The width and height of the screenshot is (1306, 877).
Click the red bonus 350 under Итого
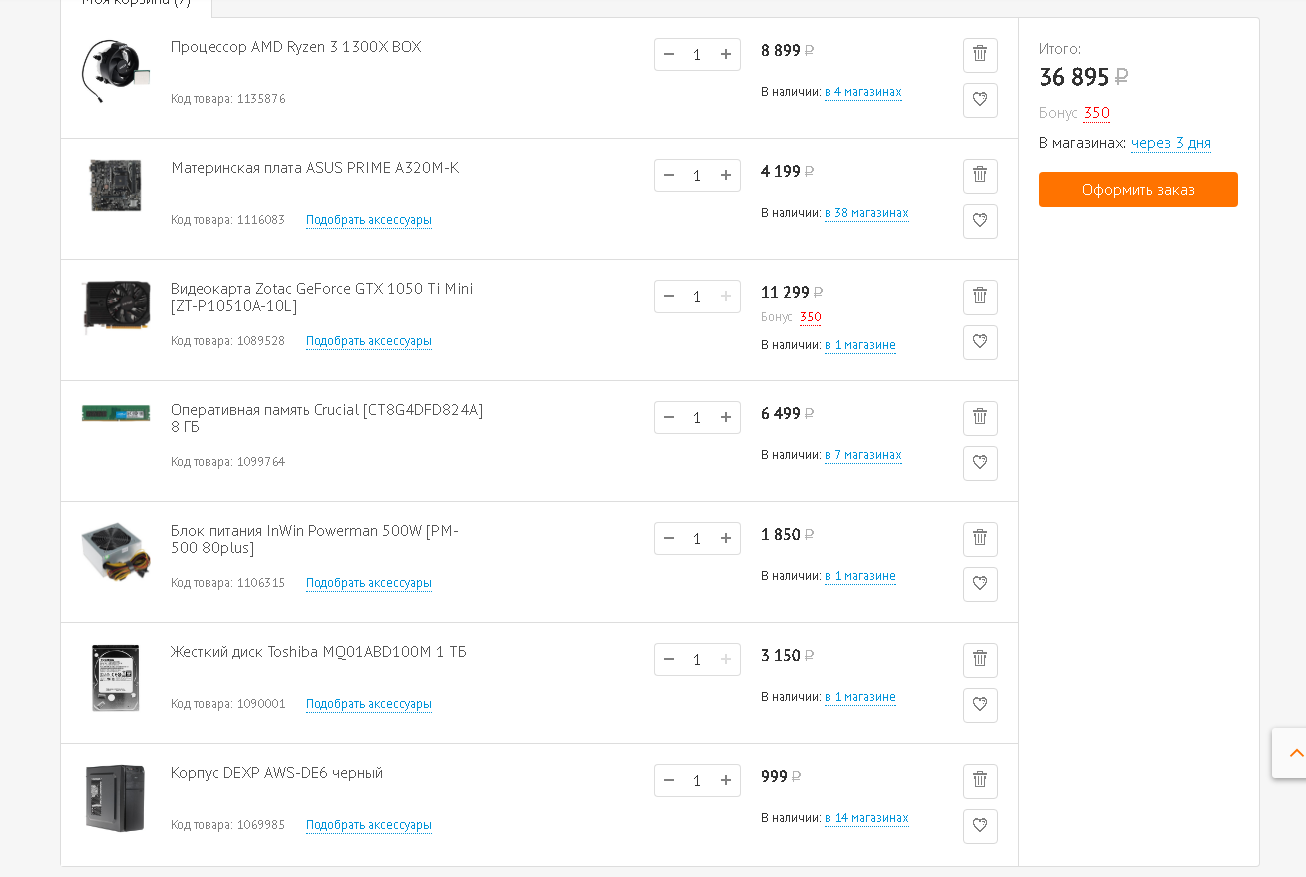point(1097,113)
